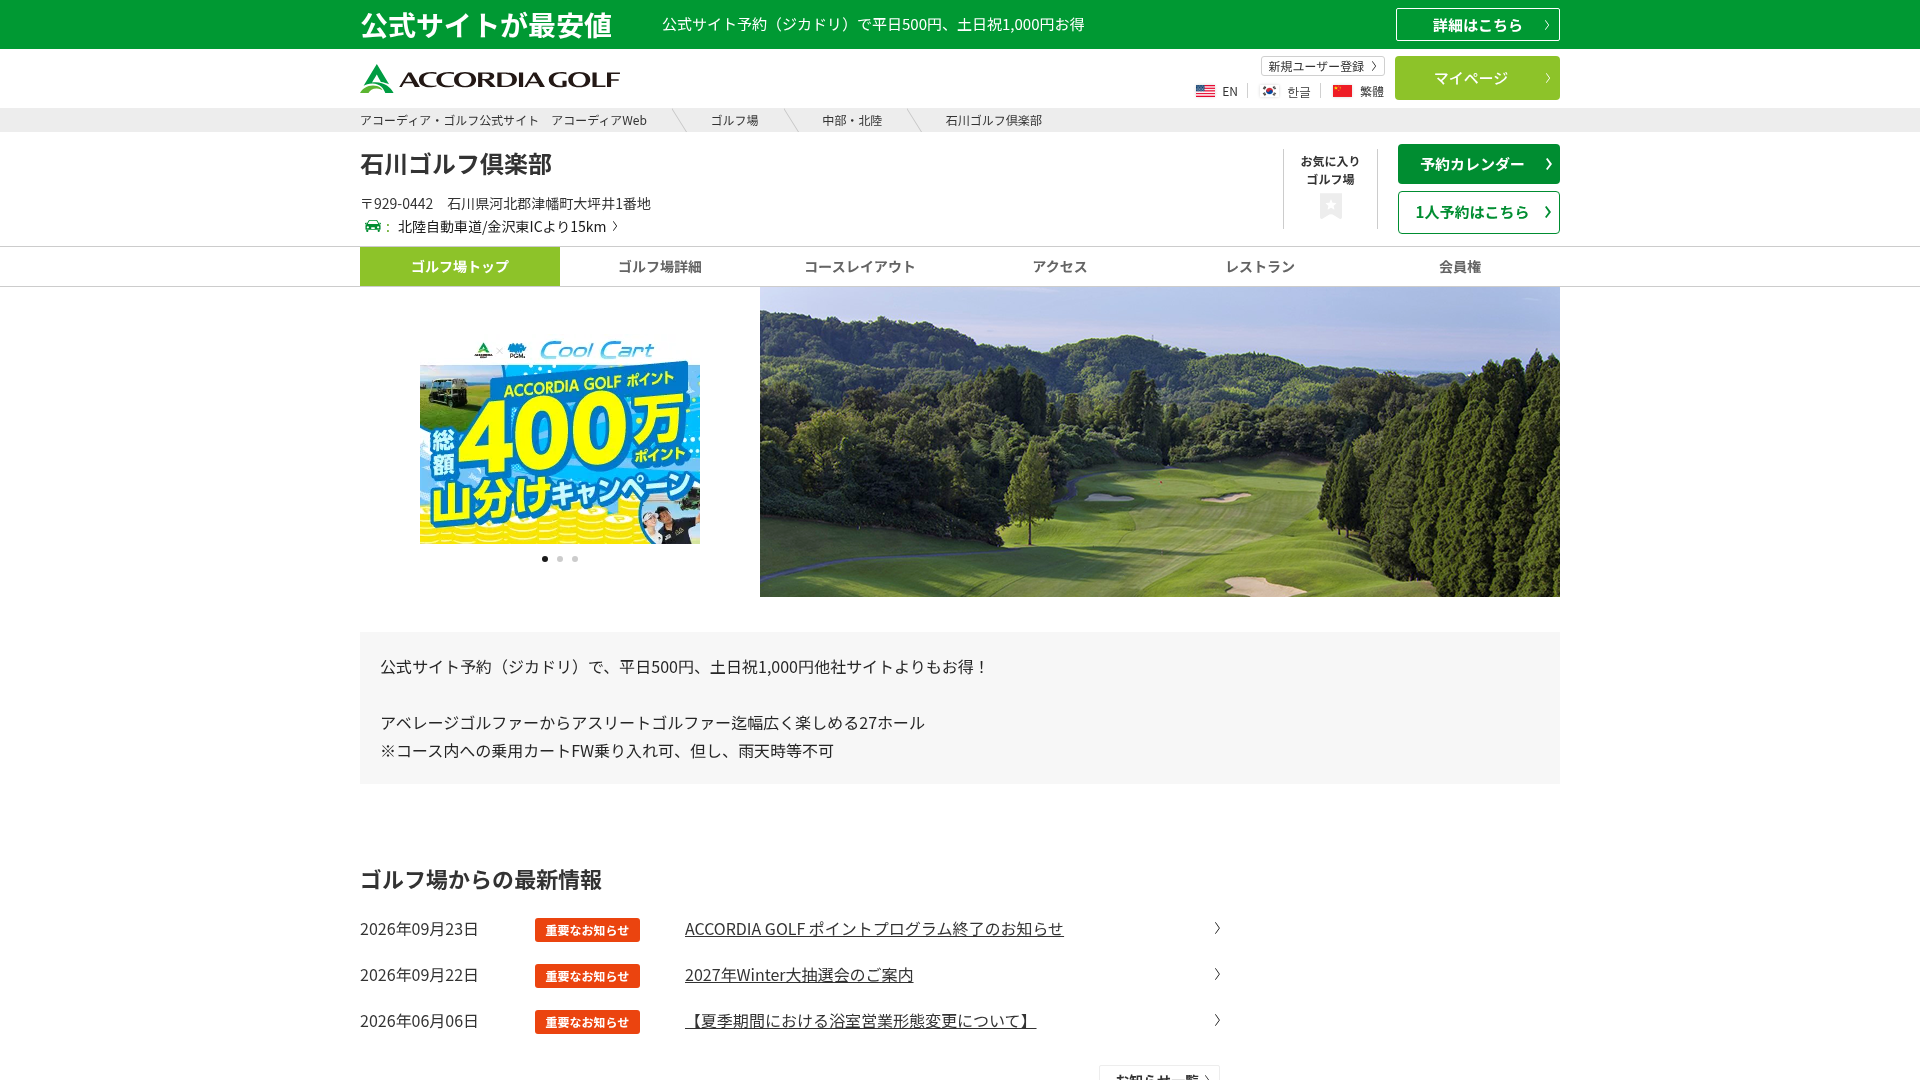Screen dimensions: 1920x1080
Task: Open 2027年Winter大抽選会のご案内 news link
Action: point(799,975)
